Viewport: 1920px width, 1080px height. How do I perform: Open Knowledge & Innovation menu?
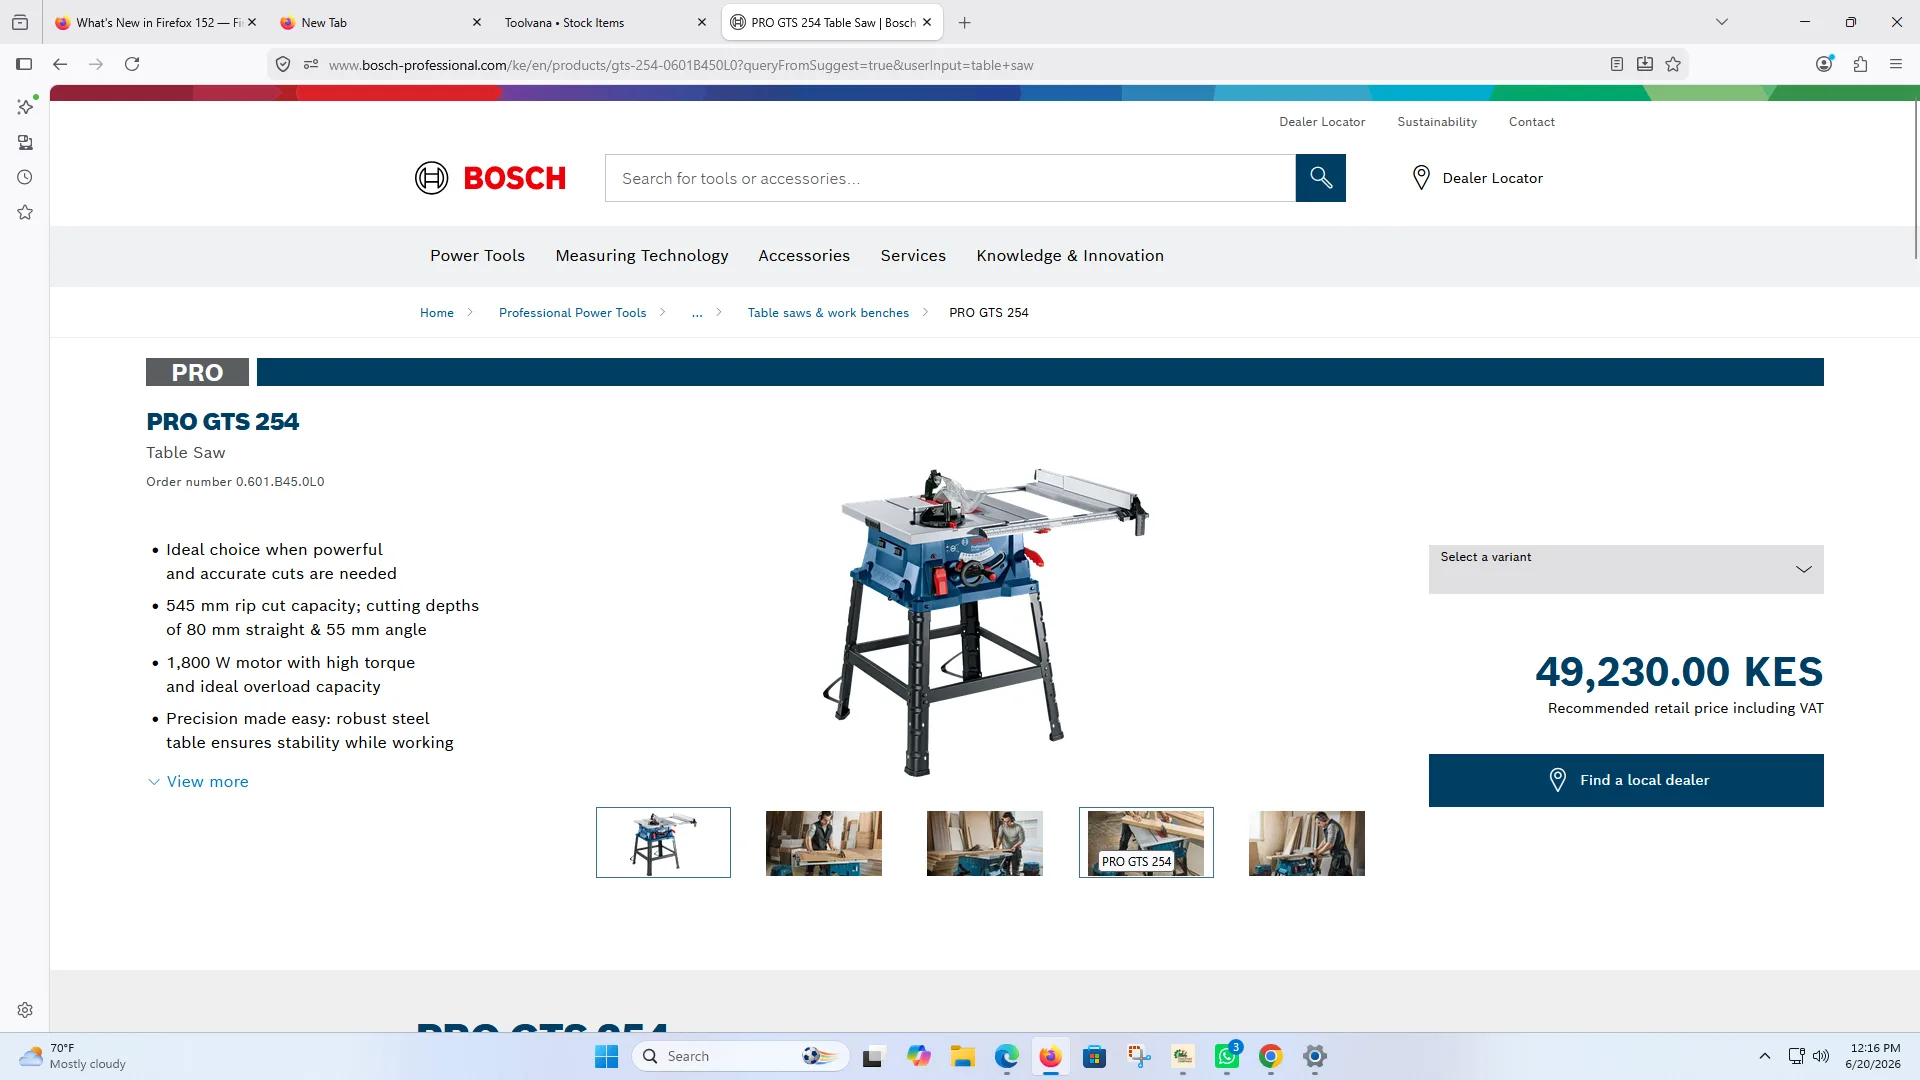tap(1070, 256)
